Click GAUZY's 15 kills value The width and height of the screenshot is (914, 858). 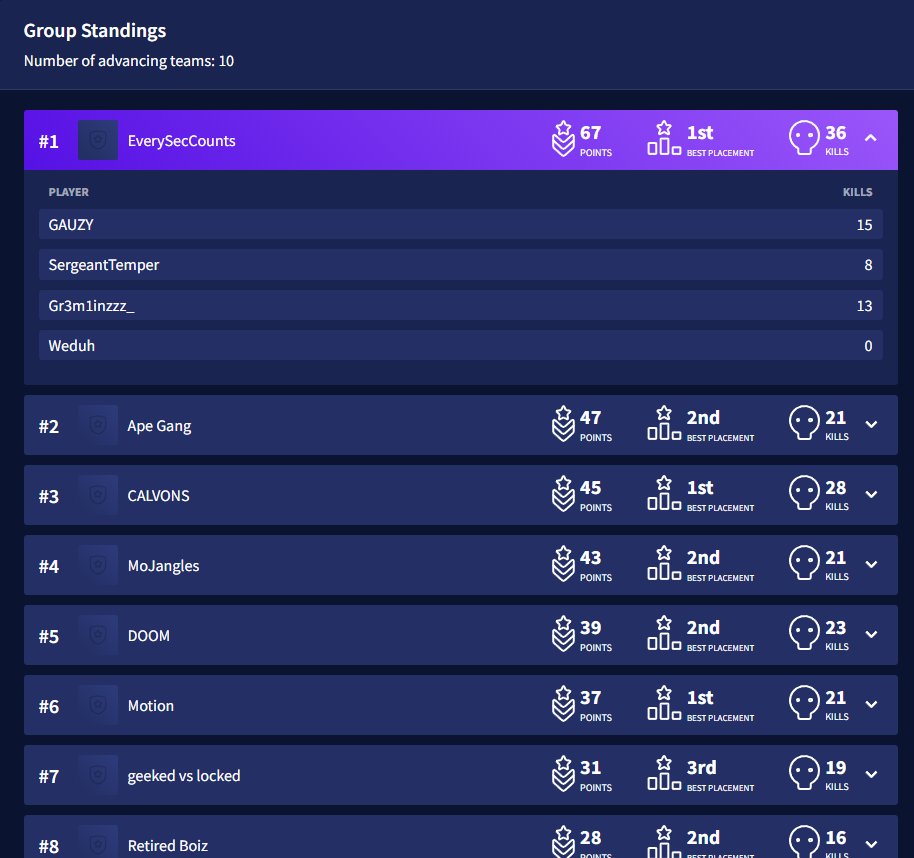click(x=864, y=224)
